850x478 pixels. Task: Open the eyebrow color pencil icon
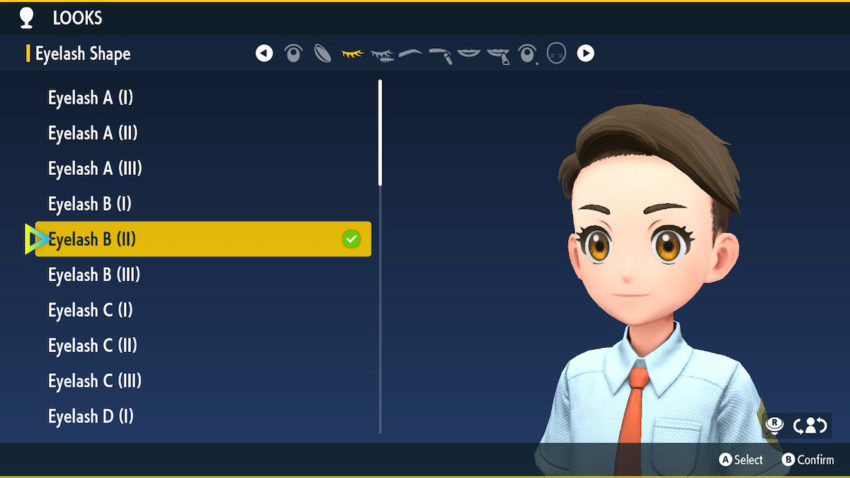click(x=440, y=55)
